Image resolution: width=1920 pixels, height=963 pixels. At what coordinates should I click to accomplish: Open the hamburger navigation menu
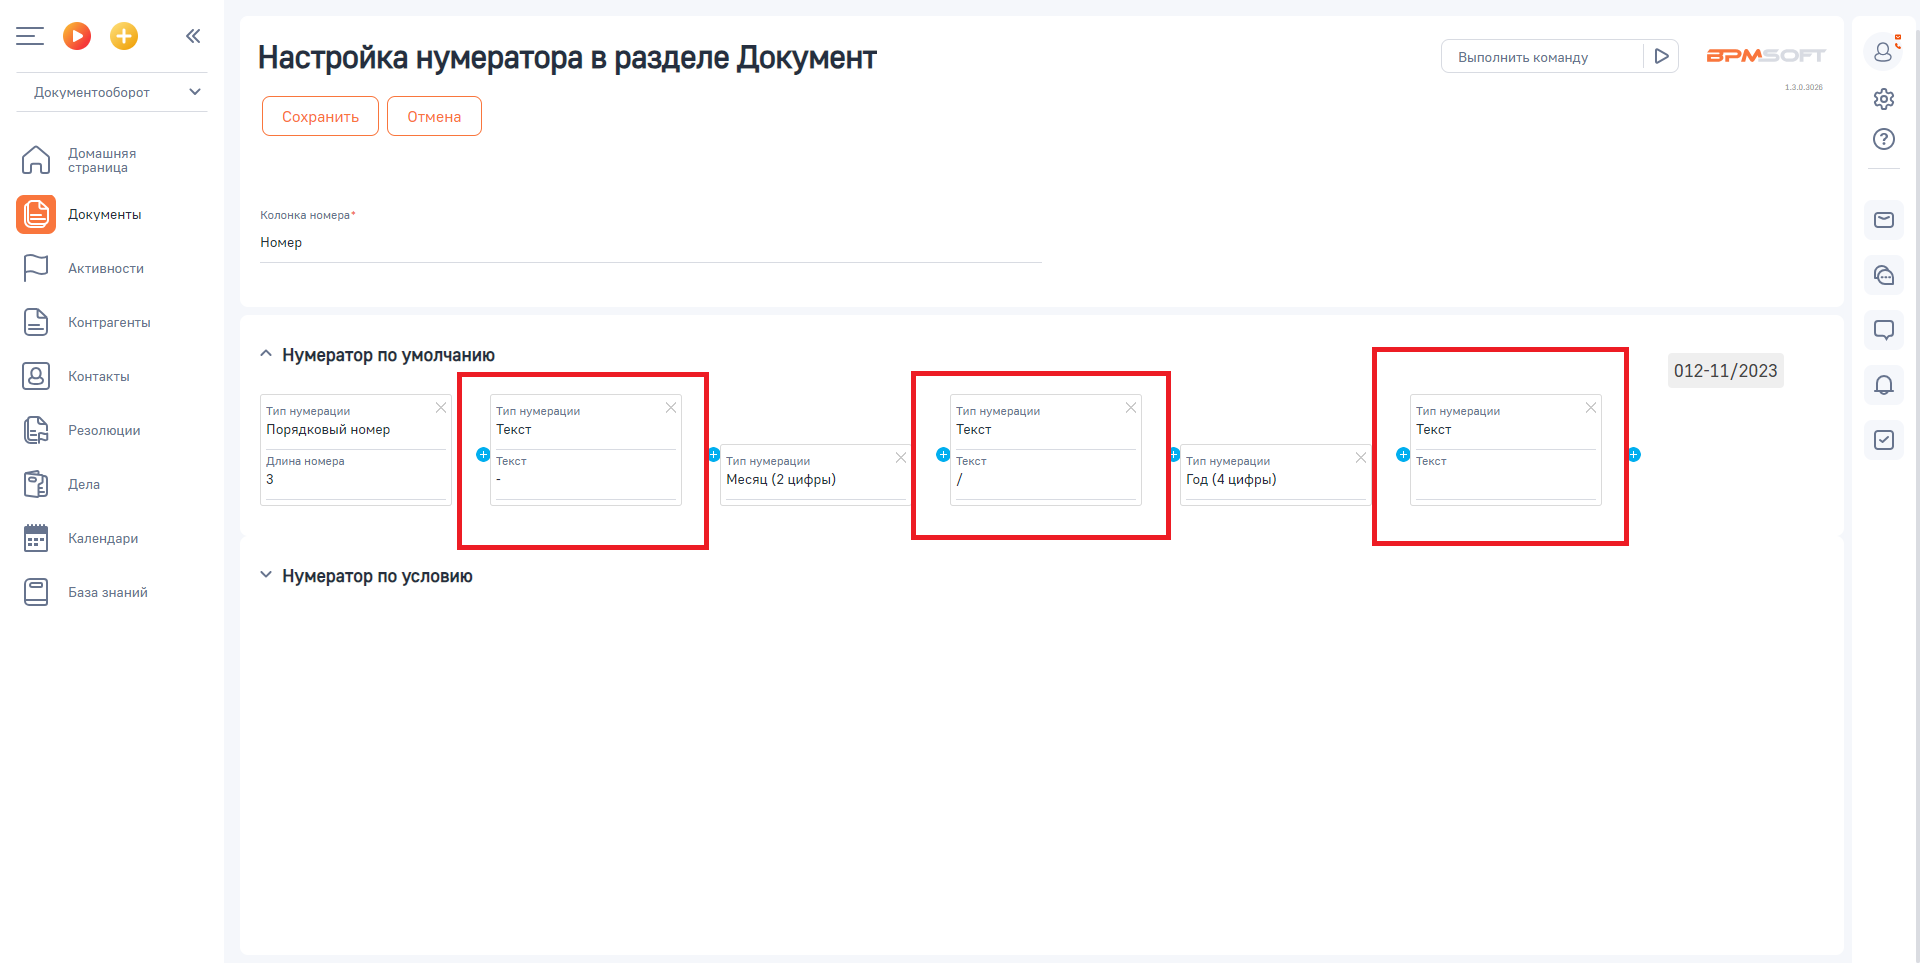click(30, 36)
